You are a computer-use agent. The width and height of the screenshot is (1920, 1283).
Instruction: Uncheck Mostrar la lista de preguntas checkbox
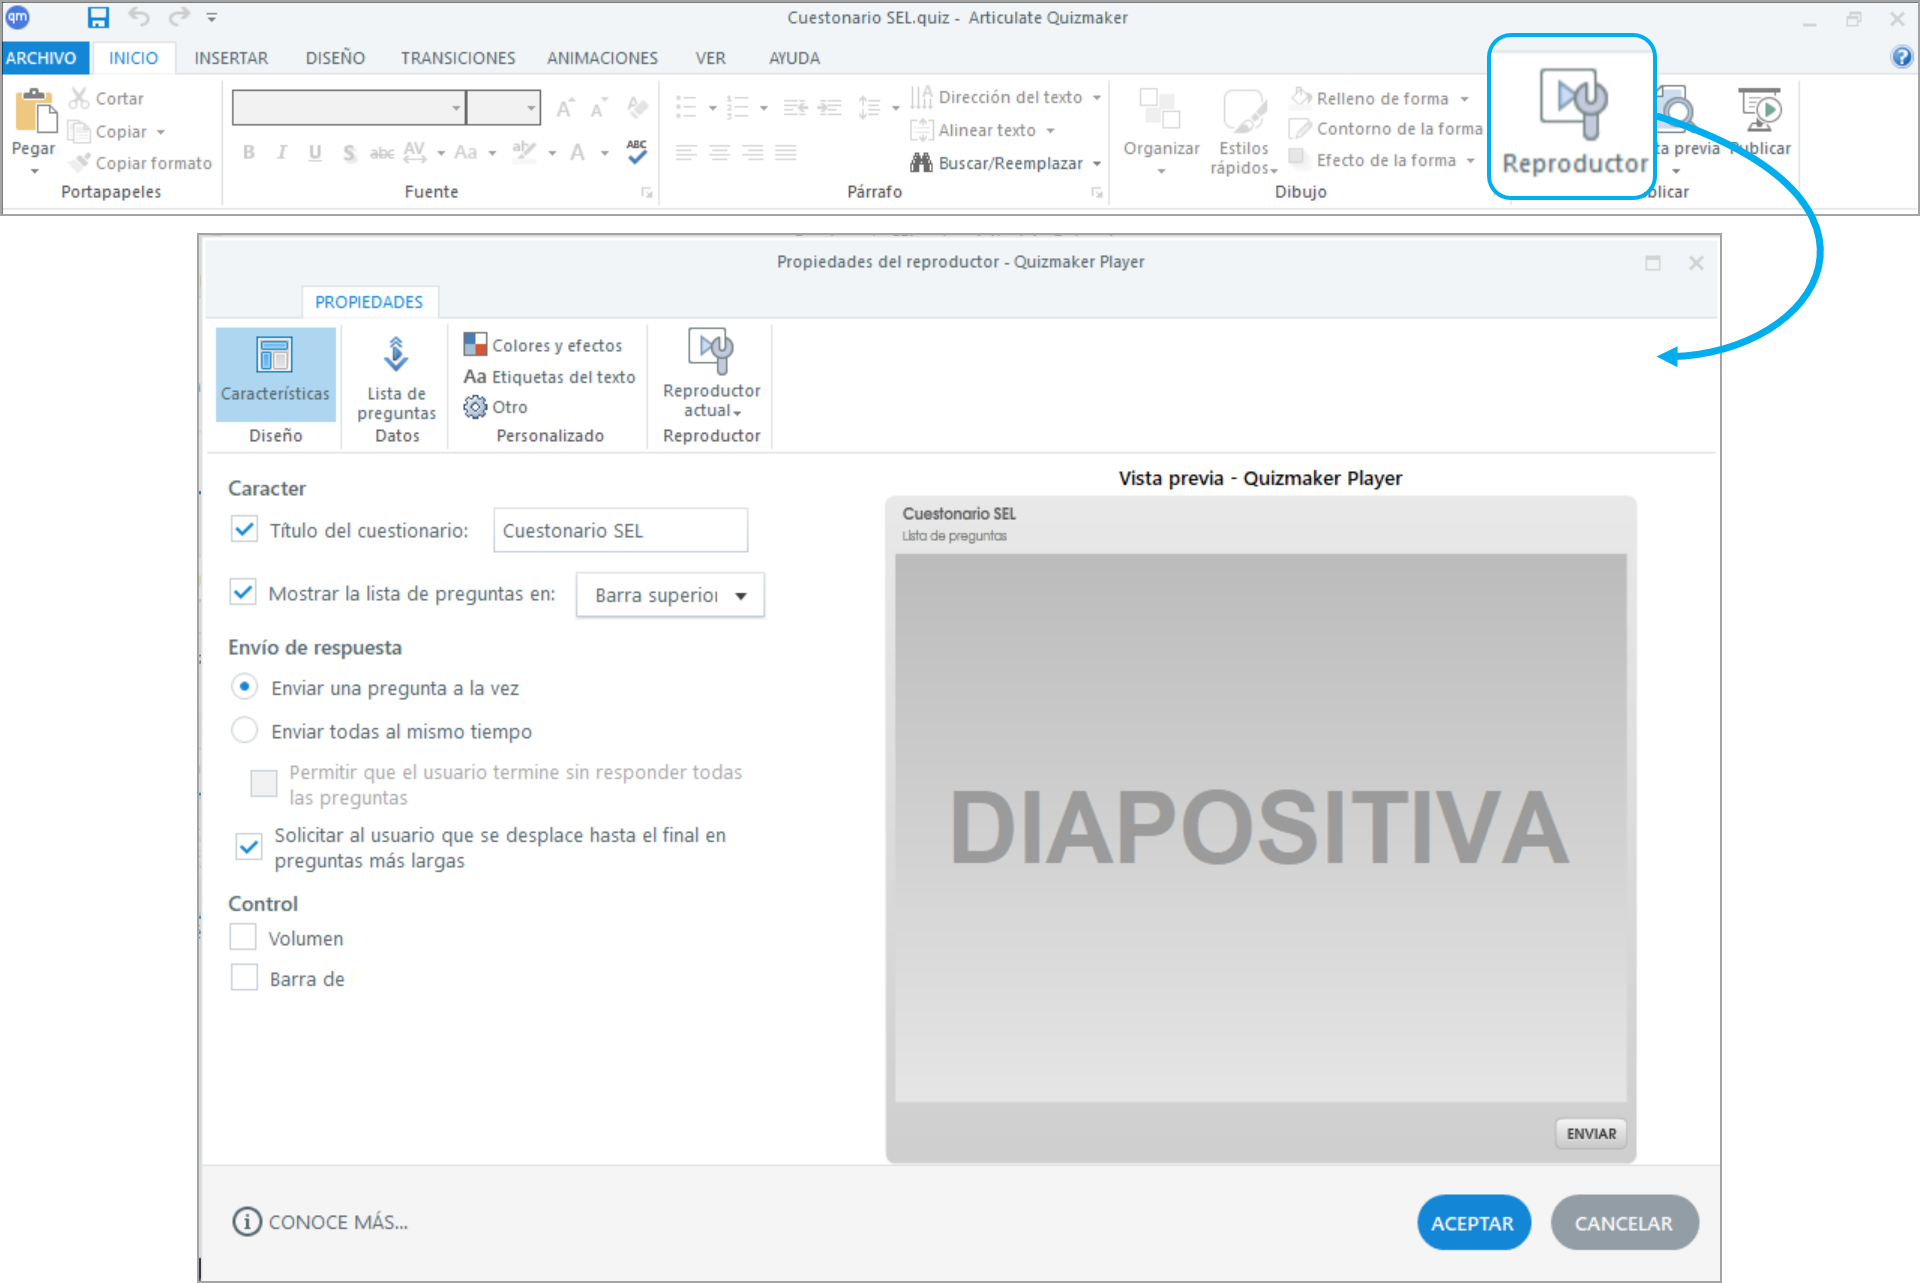[243, 592]
